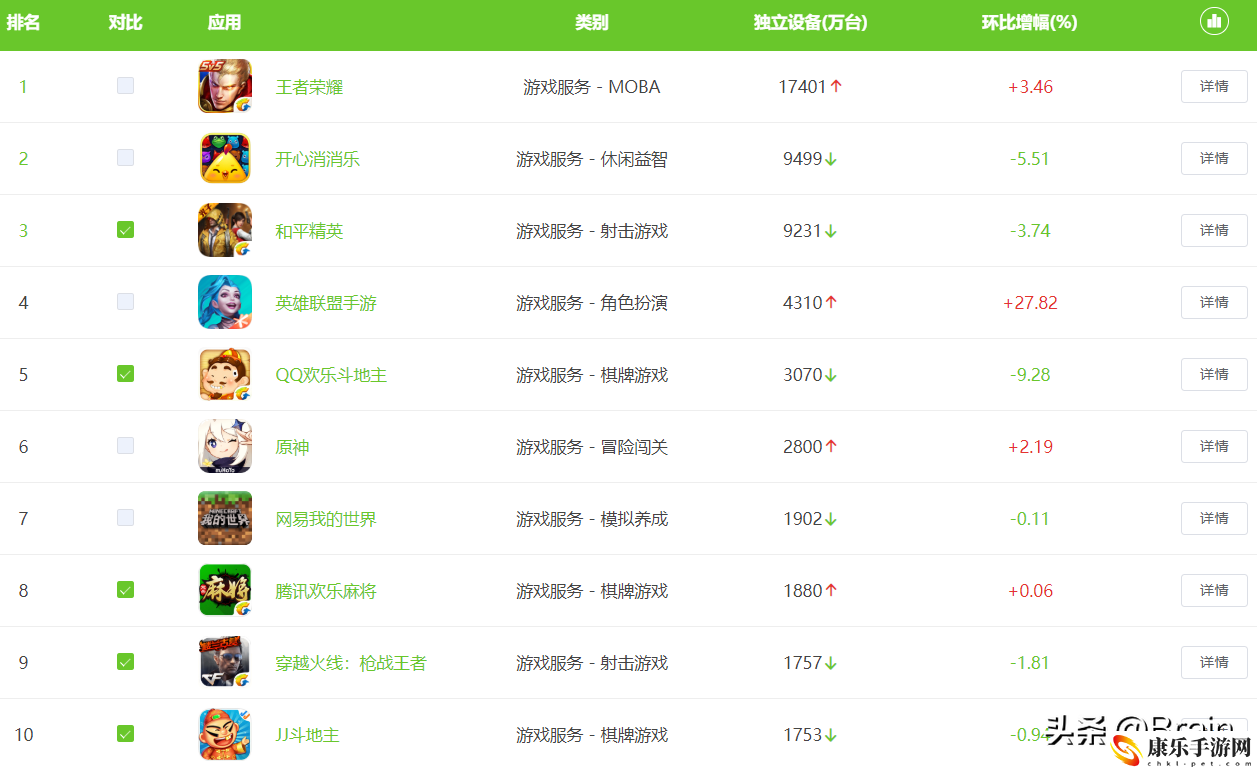1257x770 pixels.
Task: Click category cell 游戏服务 - 角色扮演
Action: 592,303
